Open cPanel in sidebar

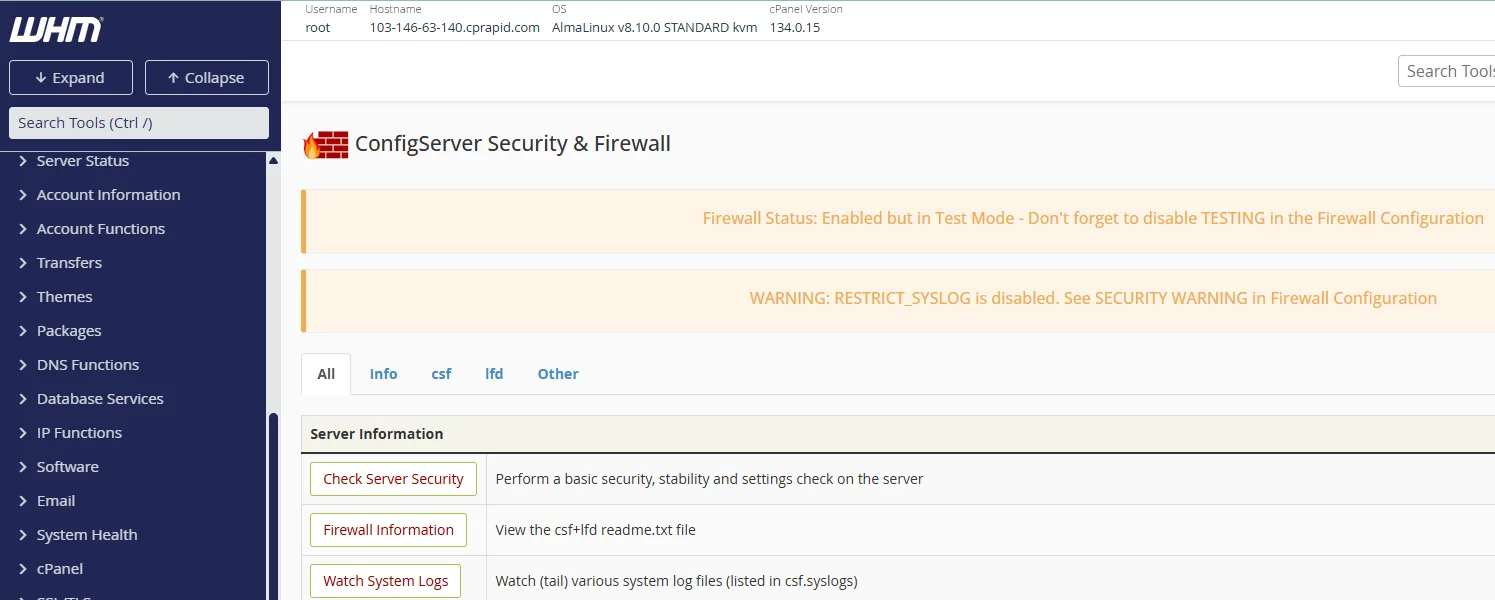point(60,569)
